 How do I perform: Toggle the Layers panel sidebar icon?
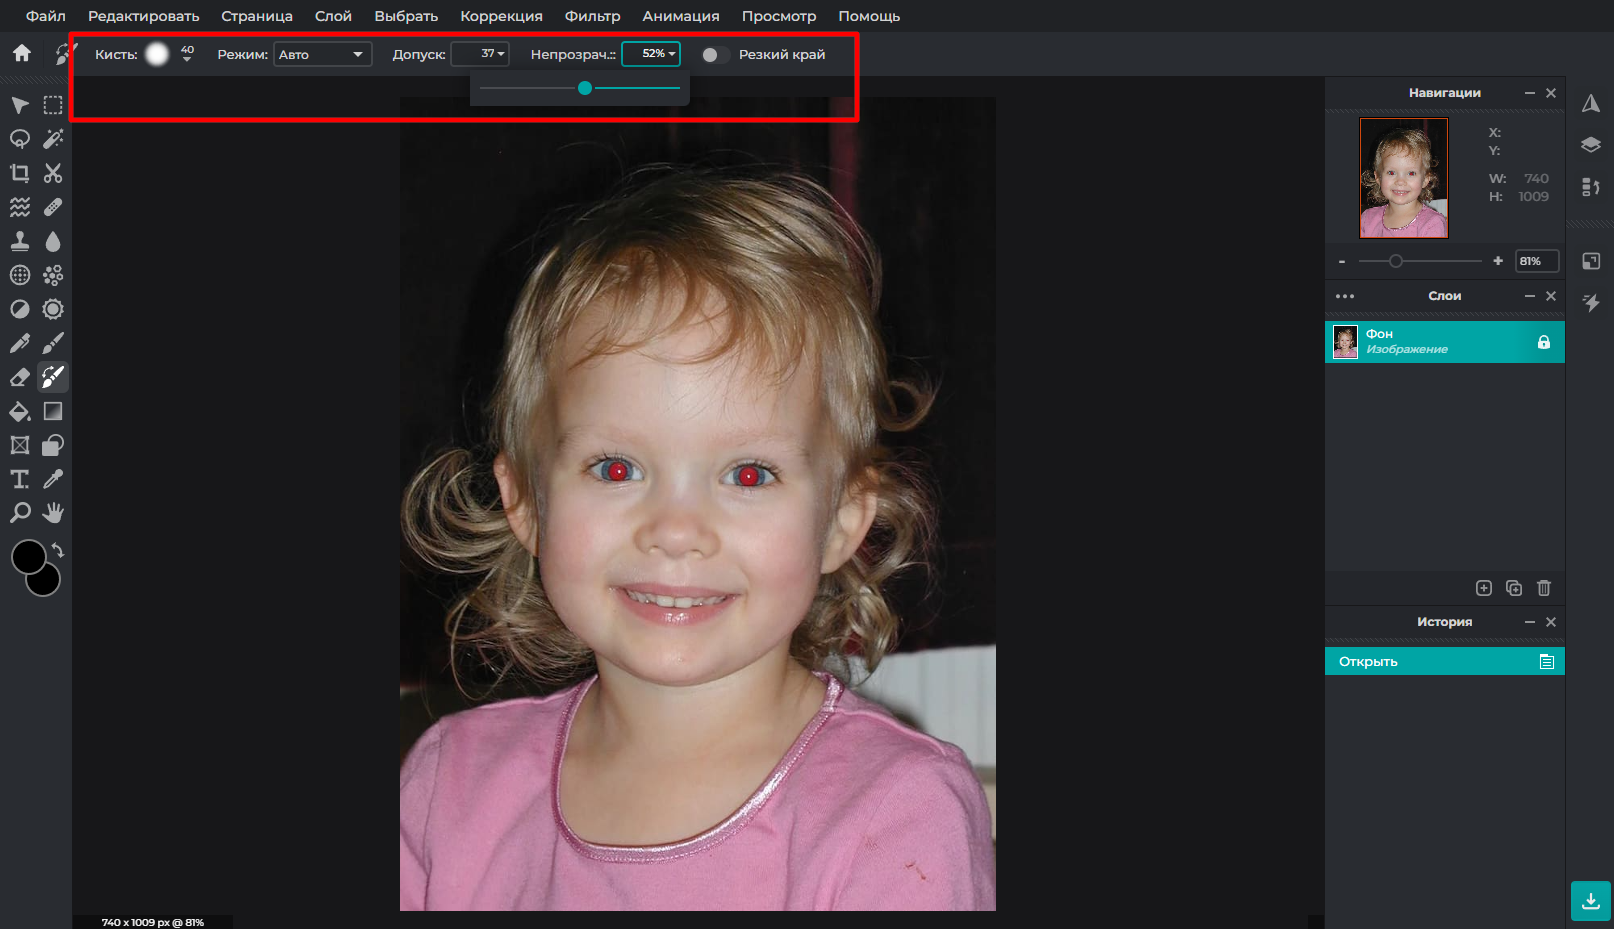pyautogui.click(x=1591, y=145)
